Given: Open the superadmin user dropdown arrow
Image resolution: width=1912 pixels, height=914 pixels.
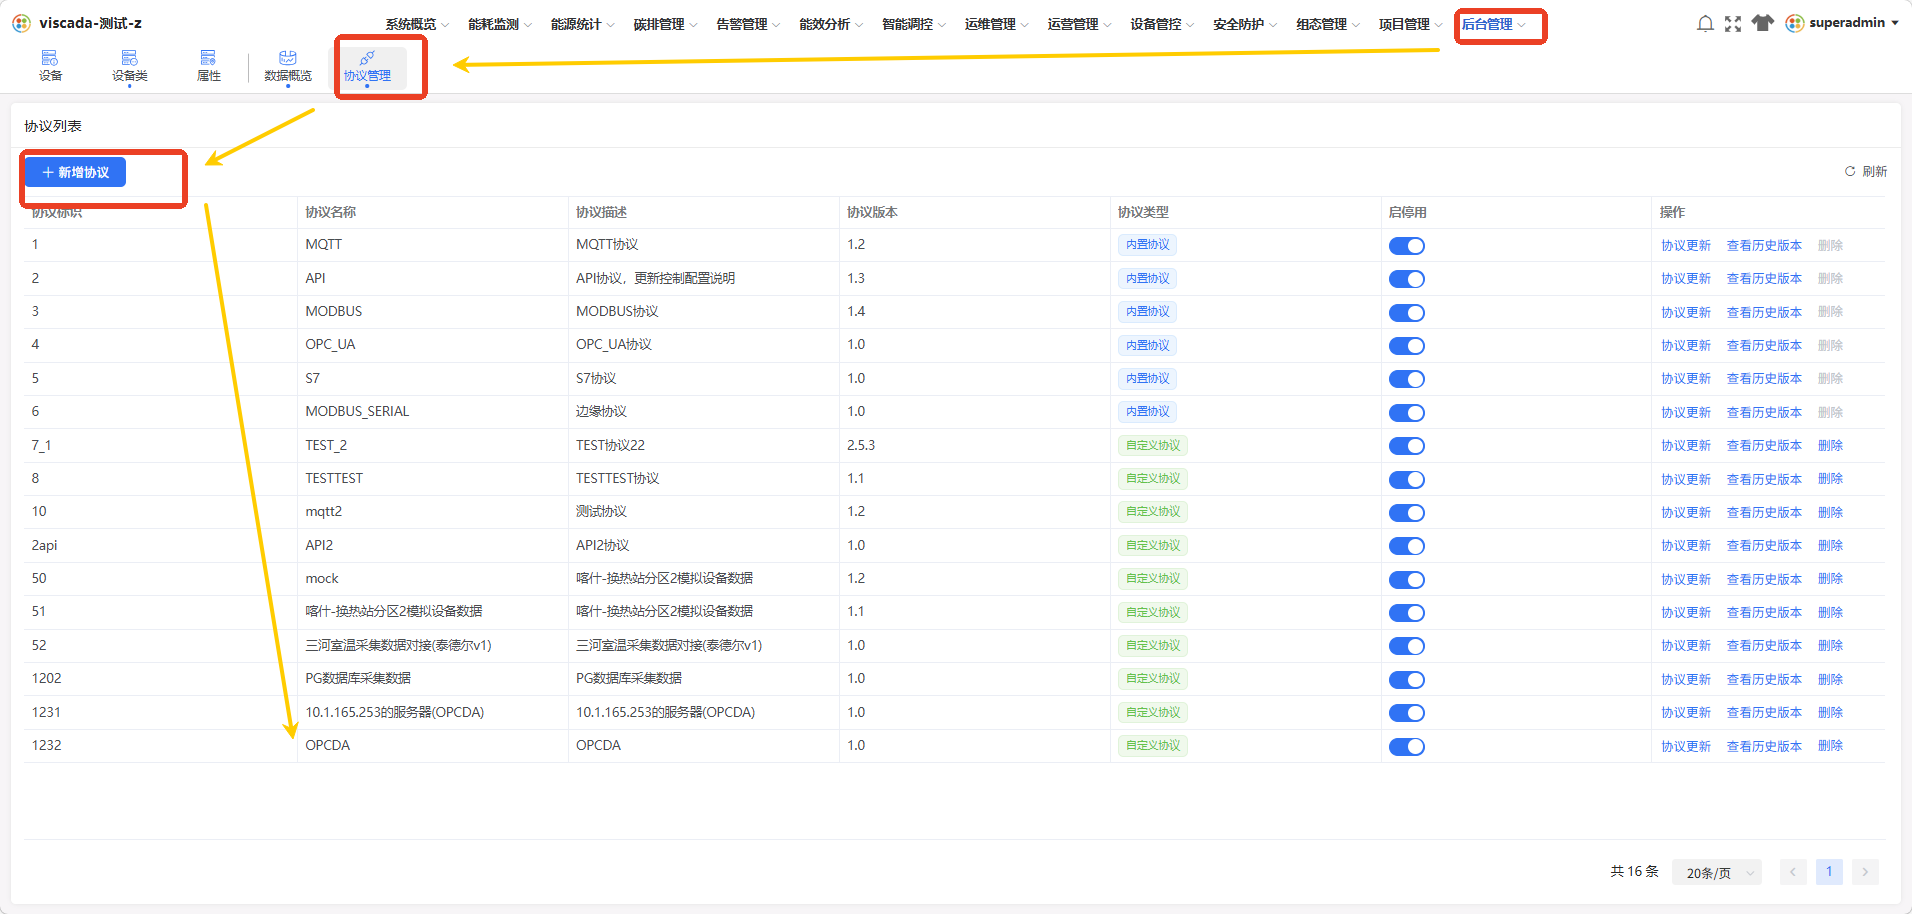Looking at the screenshot, I should 1894,23.
